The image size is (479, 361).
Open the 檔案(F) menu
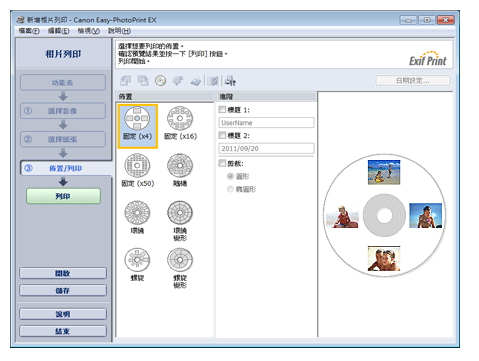coord(29,31)
